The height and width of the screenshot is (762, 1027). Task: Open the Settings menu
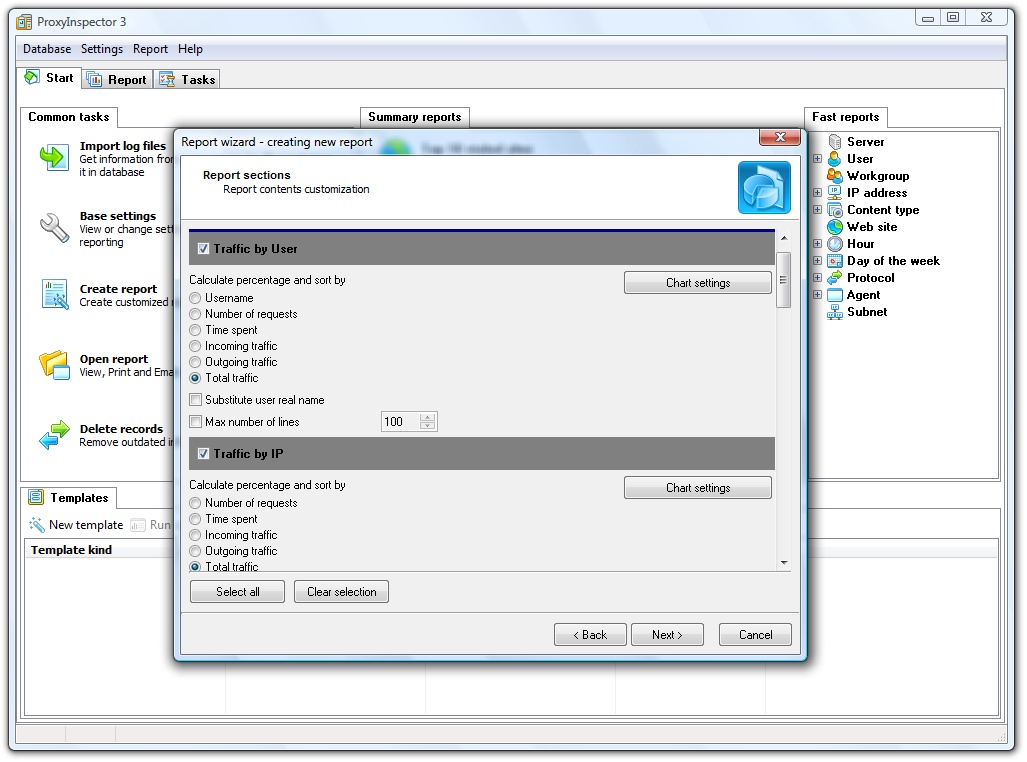(102, 49)
